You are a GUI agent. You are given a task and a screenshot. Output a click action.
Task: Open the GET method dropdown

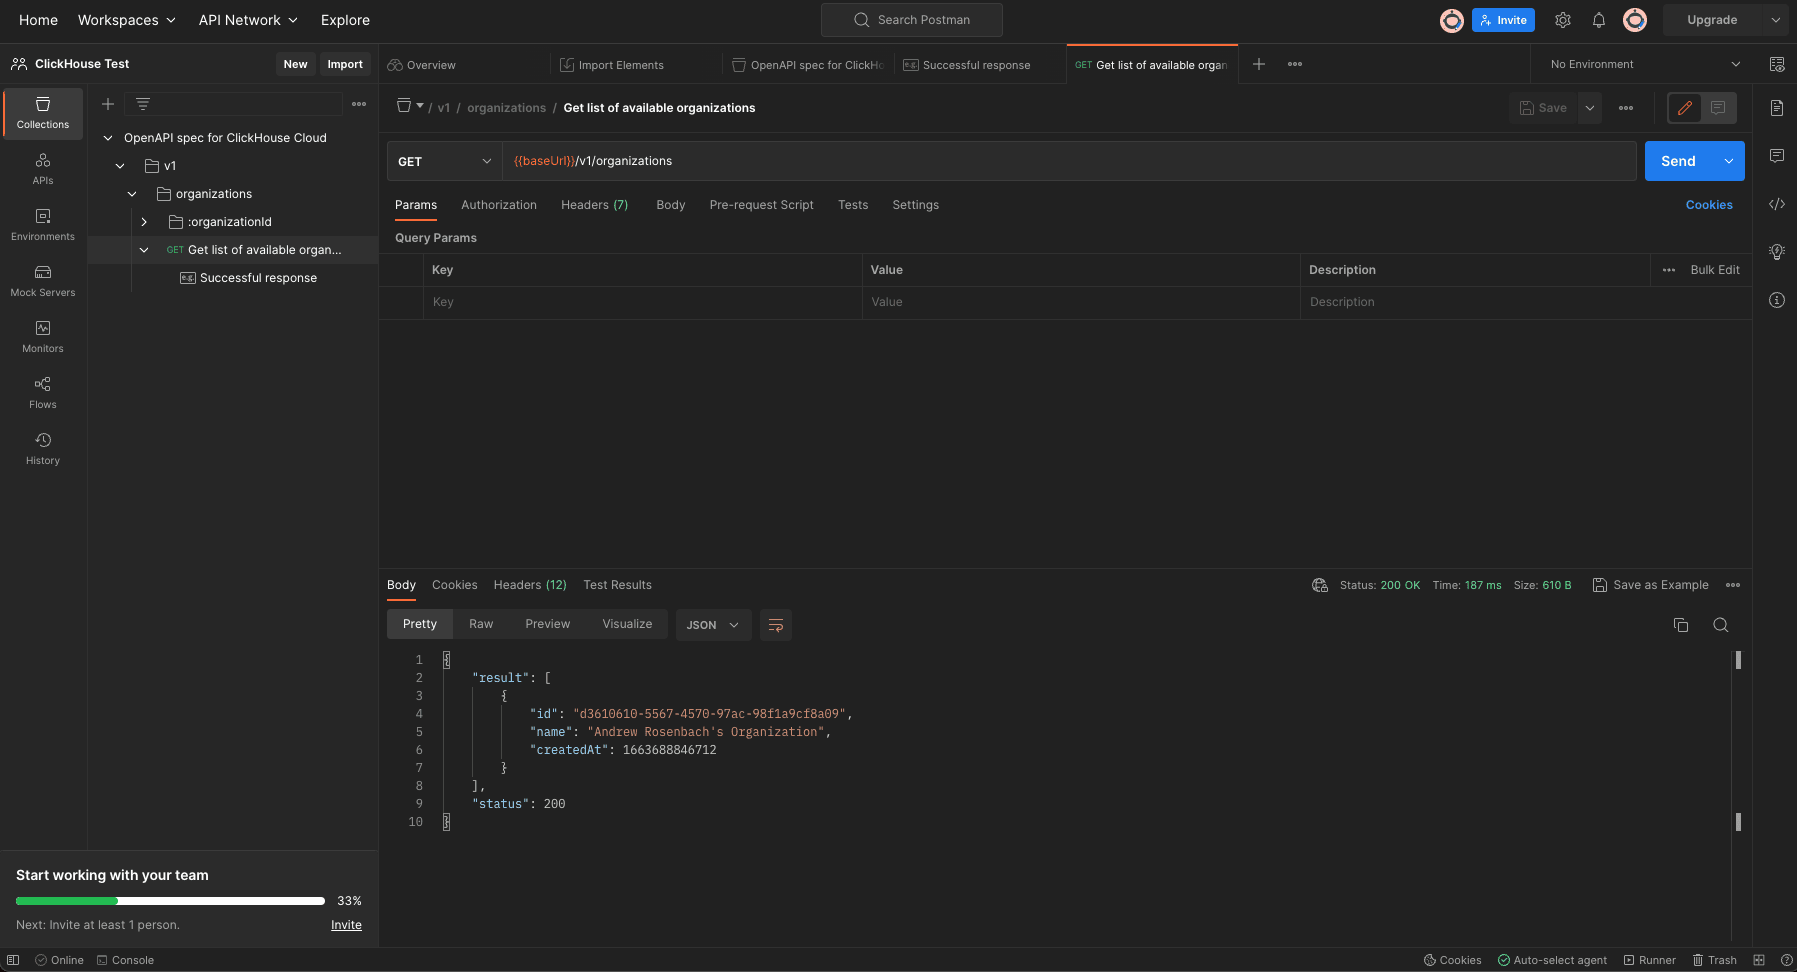pos(445,161)
